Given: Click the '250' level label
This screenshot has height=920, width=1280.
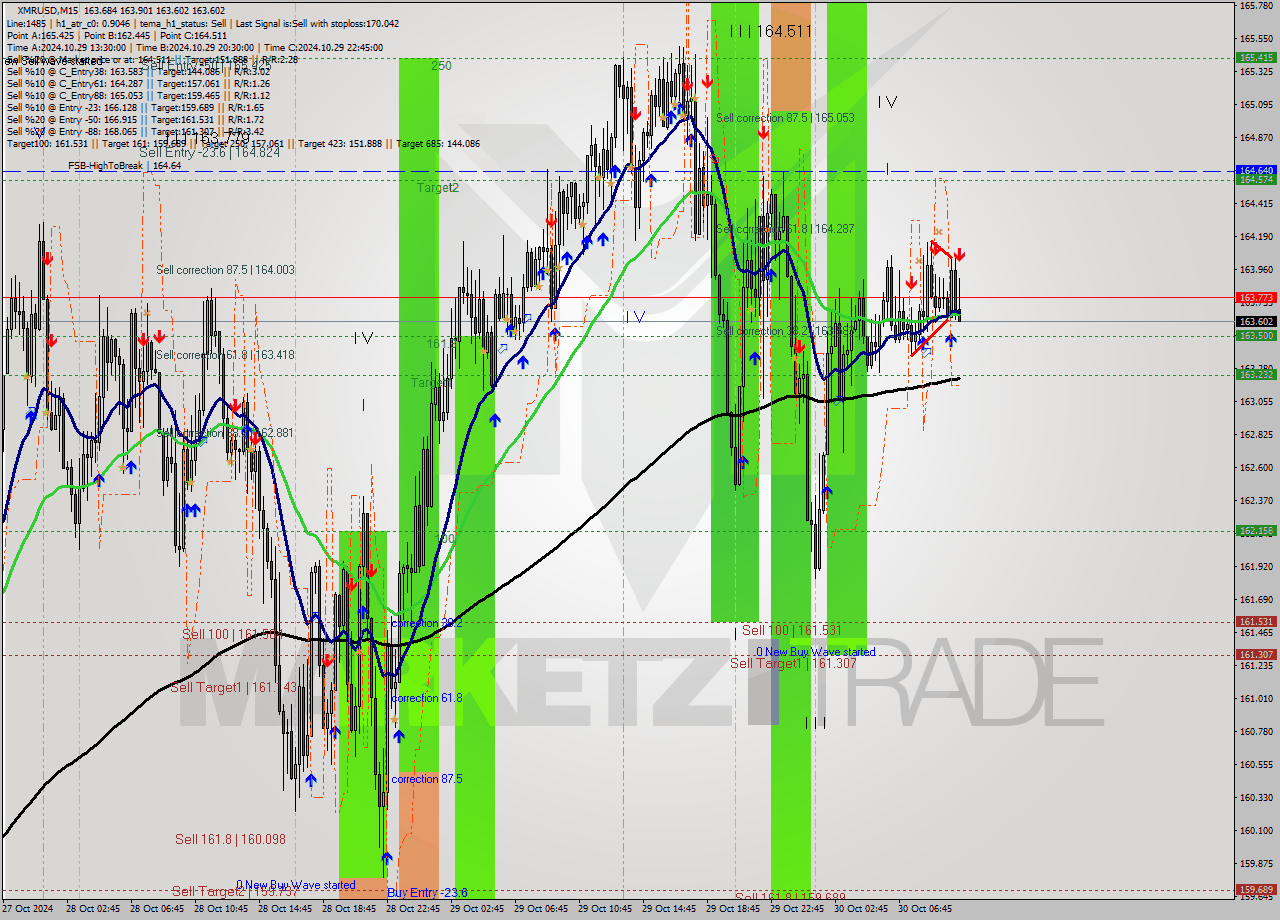Looking at the screenshot, I should (441, 66).
